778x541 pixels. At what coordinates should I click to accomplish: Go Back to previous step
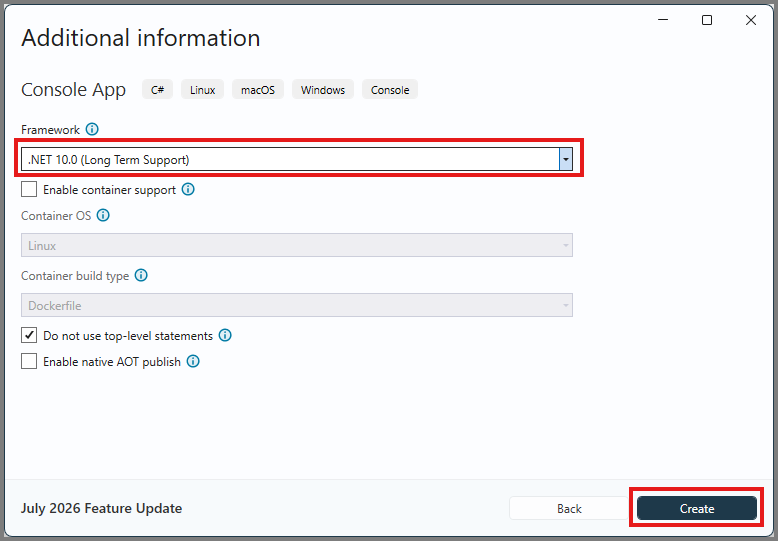pyautogui.click(x=569, y=508)
